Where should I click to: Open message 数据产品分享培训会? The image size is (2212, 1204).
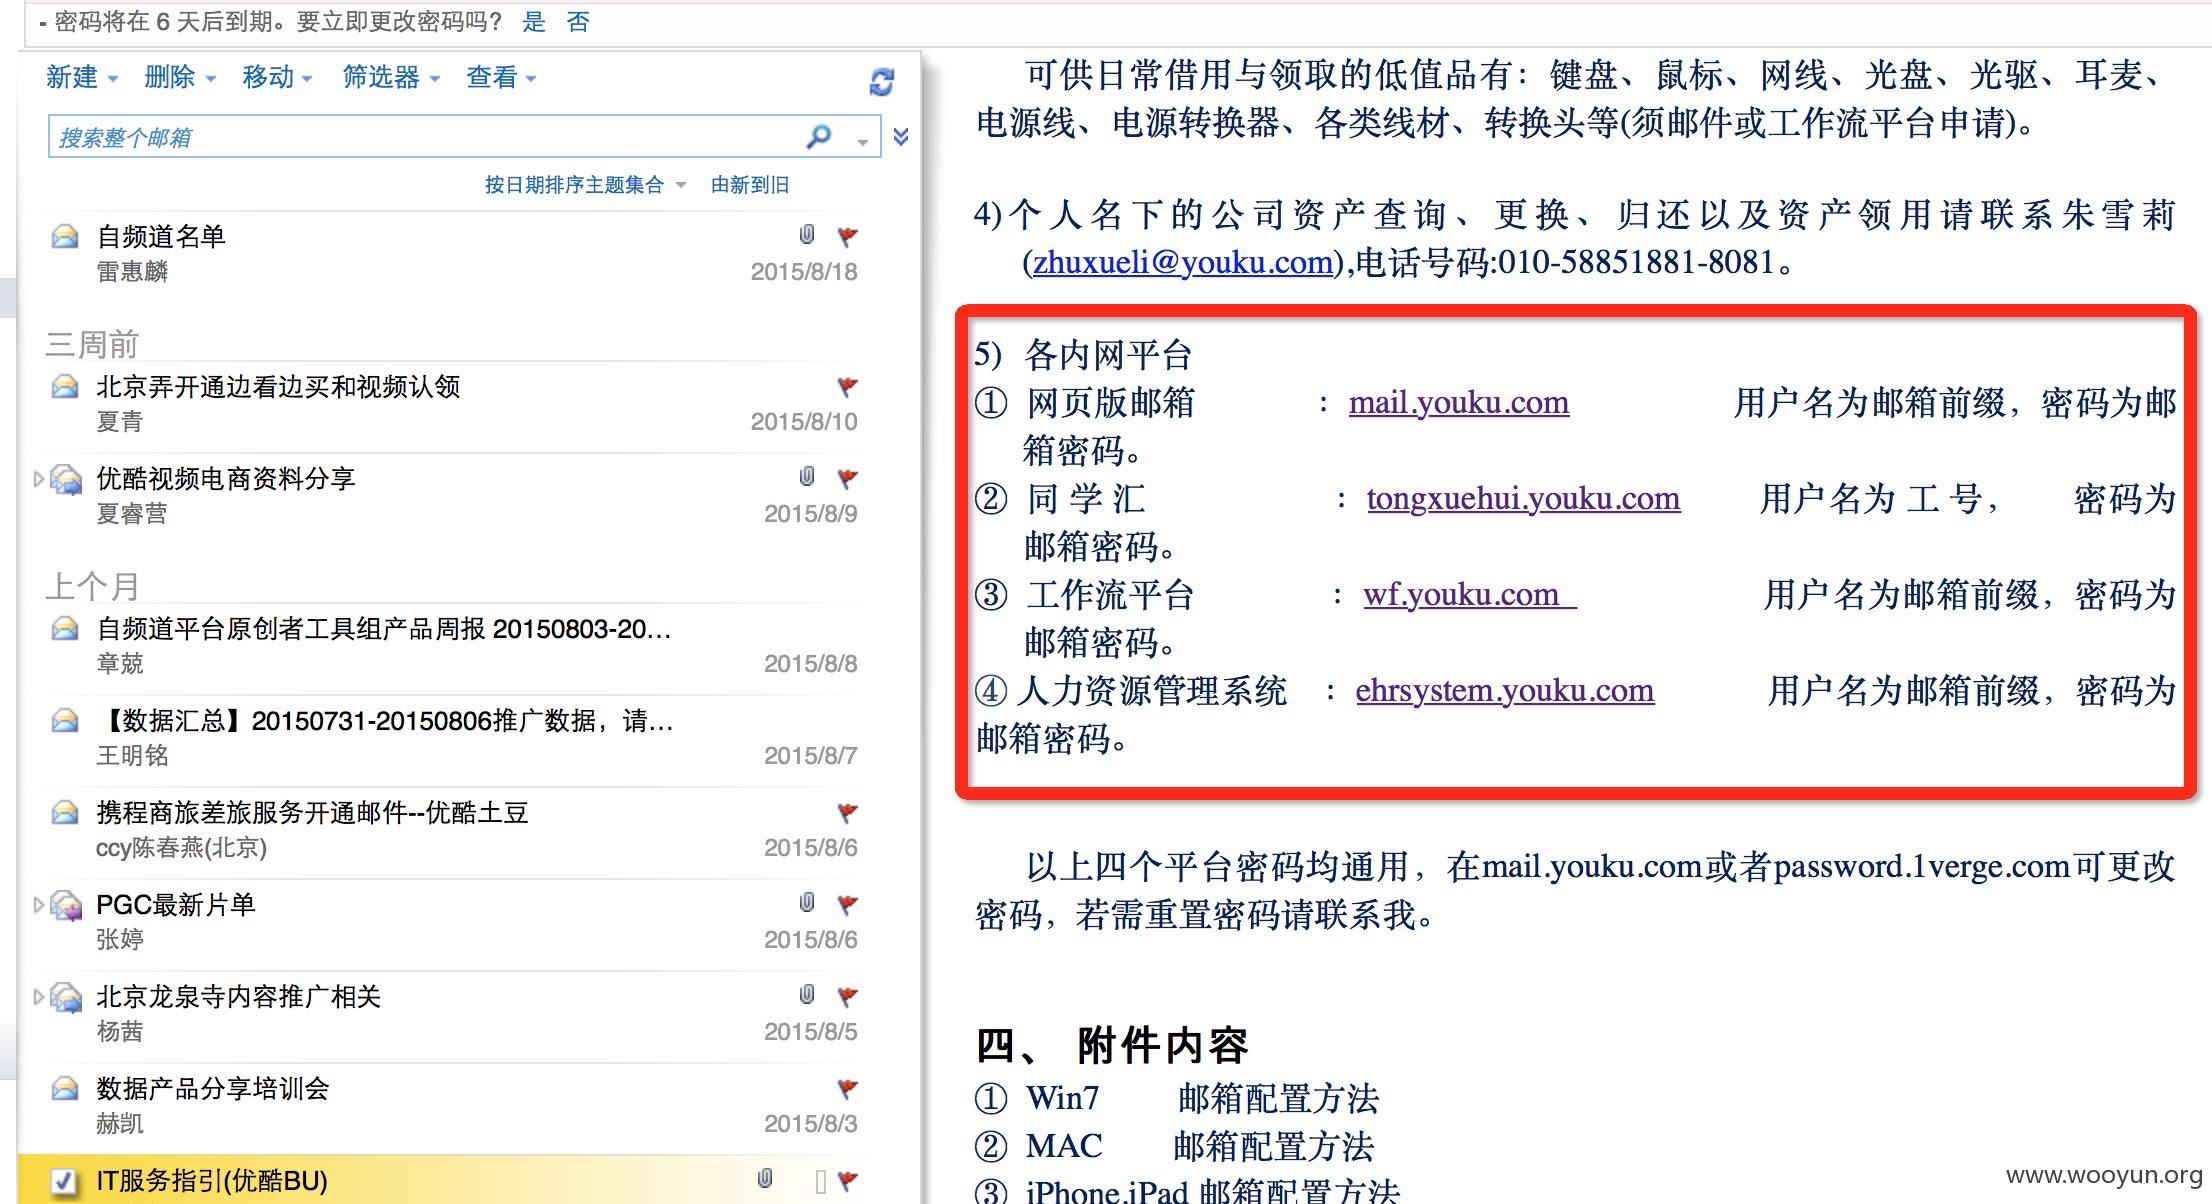pos(452,1106)
